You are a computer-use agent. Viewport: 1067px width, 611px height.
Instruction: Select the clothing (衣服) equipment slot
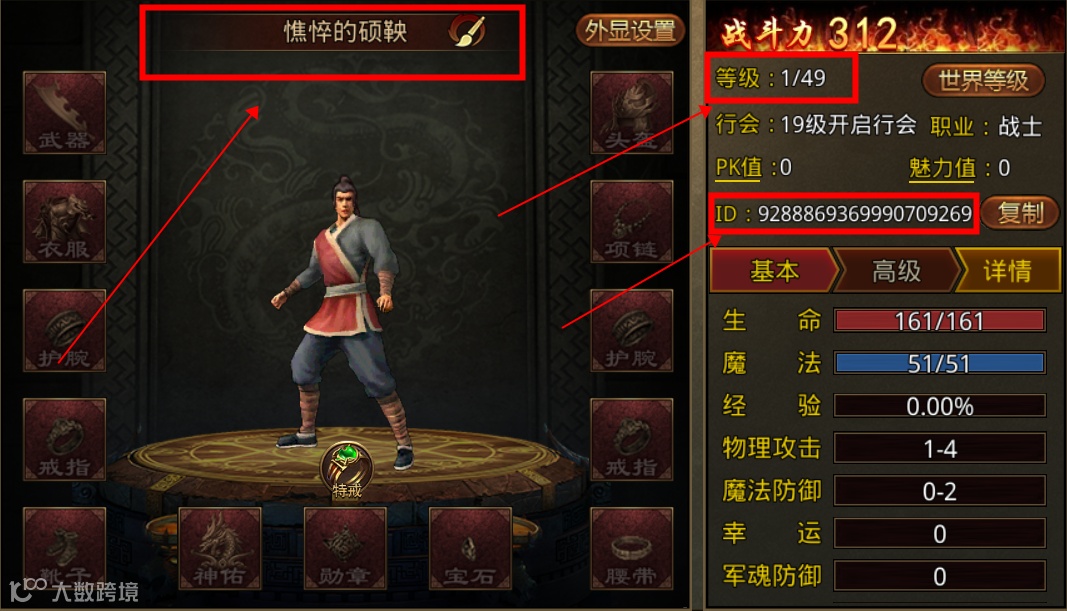[65, 221]
